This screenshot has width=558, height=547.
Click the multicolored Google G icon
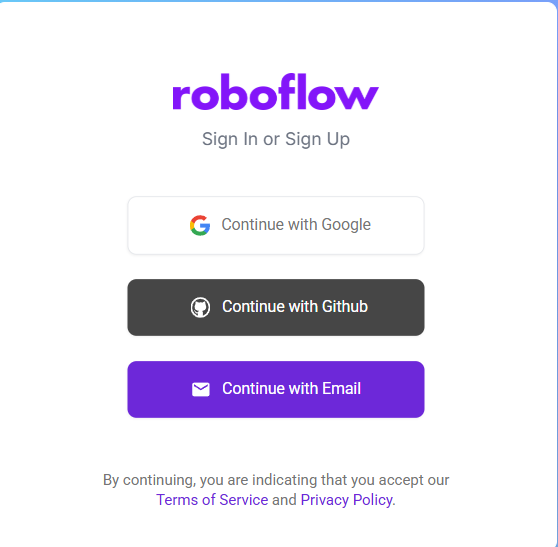coord(200,225)
